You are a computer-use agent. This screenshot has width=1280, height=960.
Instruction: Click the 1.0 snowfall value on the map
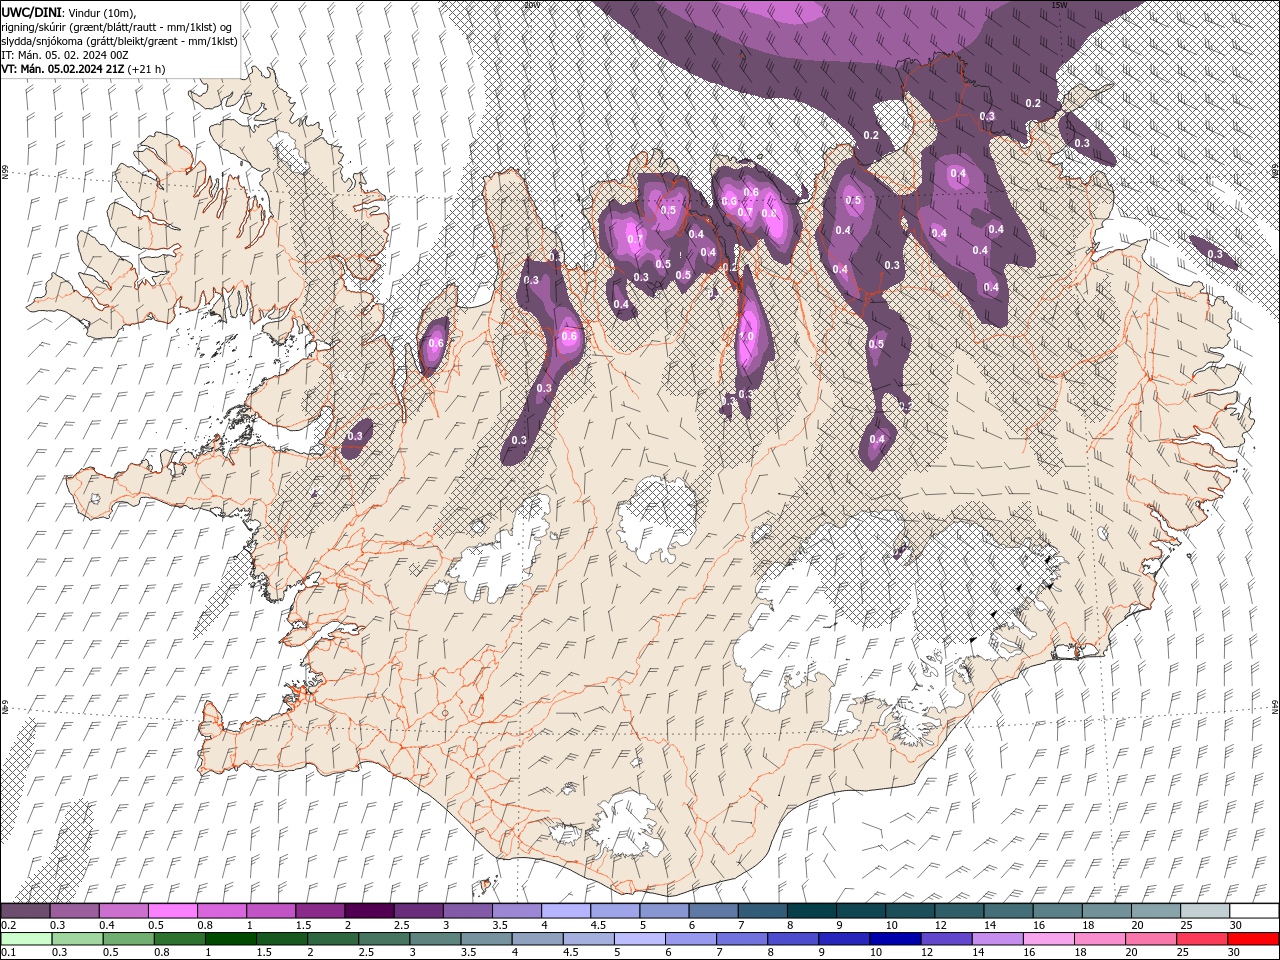pyautogui.click(x=746, y=337)
